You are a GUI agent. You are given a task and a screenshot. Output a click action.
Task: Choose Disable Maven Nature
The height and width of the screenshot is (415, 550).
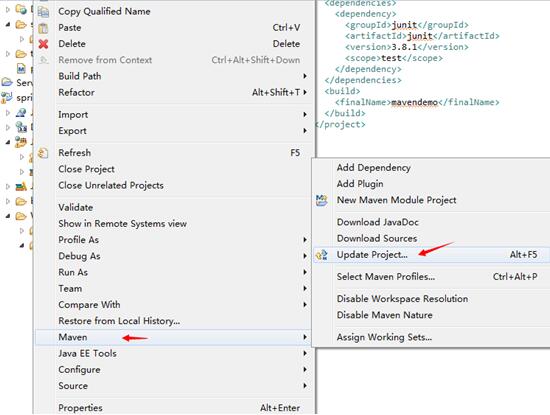[431, 315]
